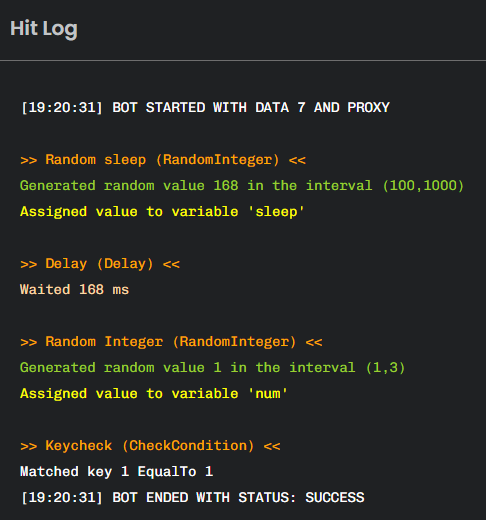Click the Hit Log heading
This screenshot has height=520, width=486.
tap(44, 29)
